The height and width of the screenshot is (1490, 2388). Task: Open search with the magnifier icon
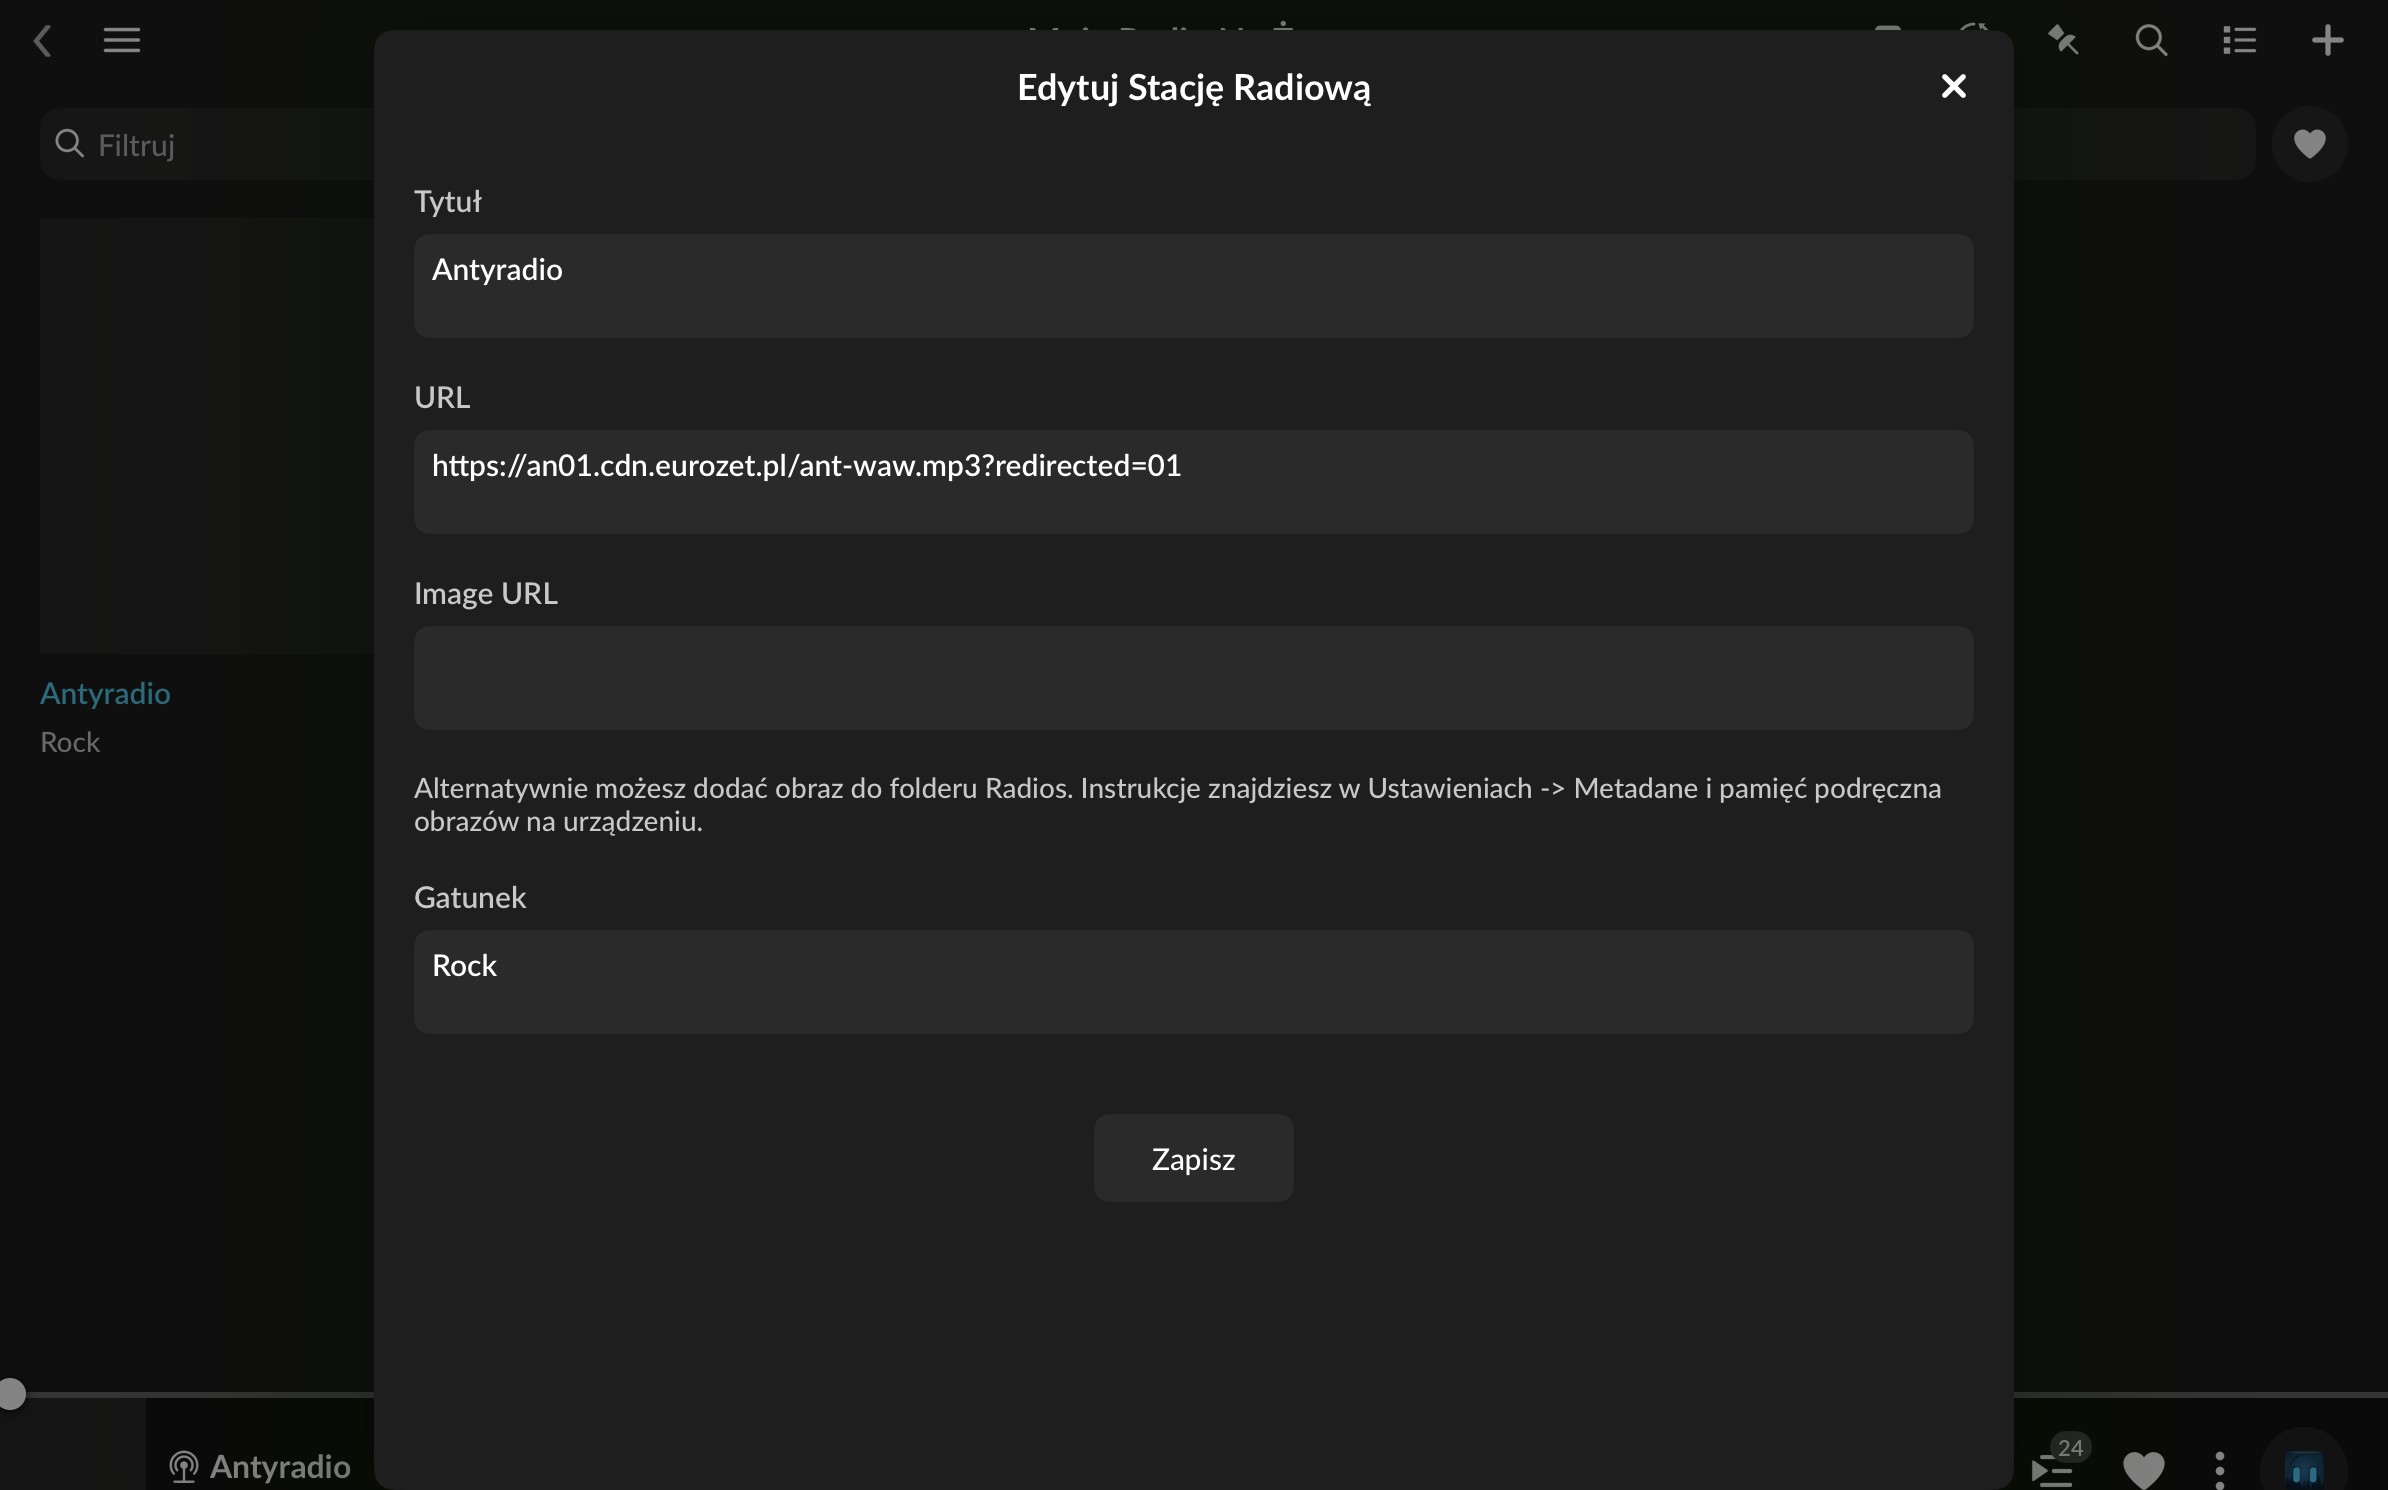pyautogui.click(x=2151, y=41)
